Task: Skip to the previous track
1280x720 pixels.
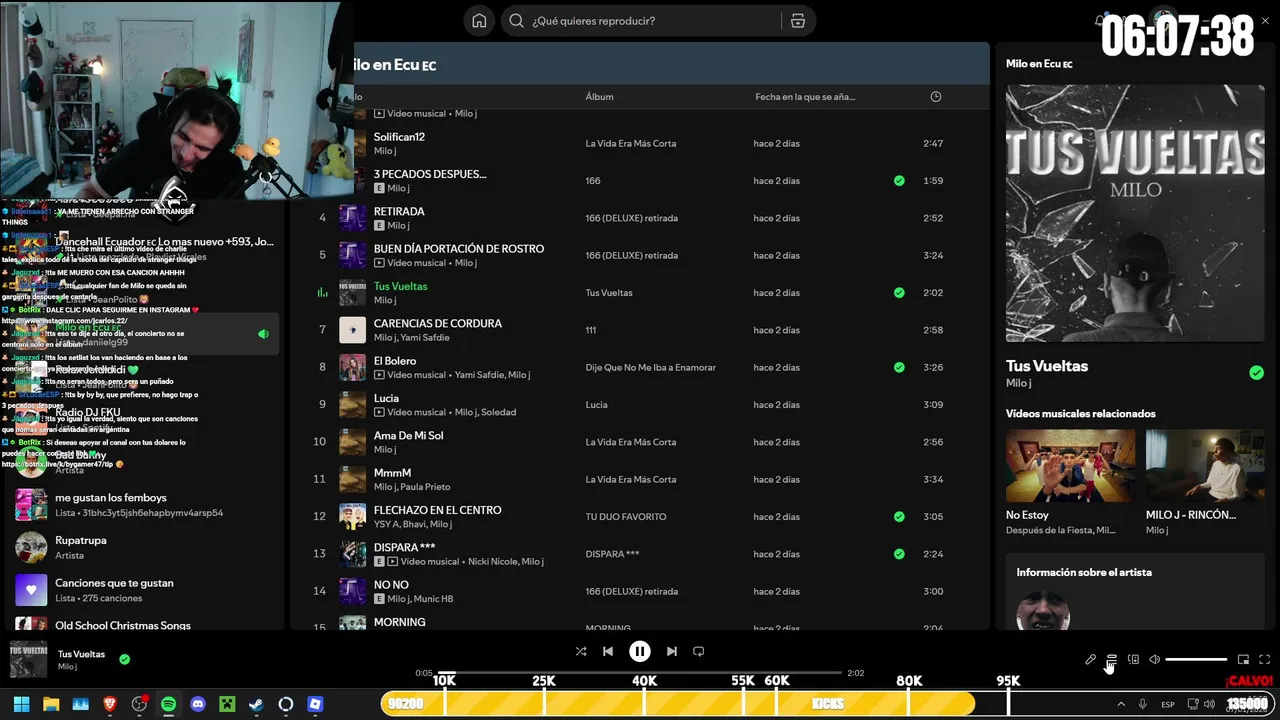Action: 608,651
